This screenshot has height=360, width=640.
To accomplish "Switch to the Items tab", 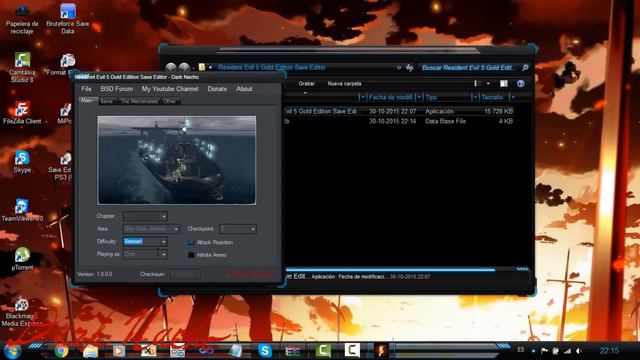I will click(x=107, y=101).
